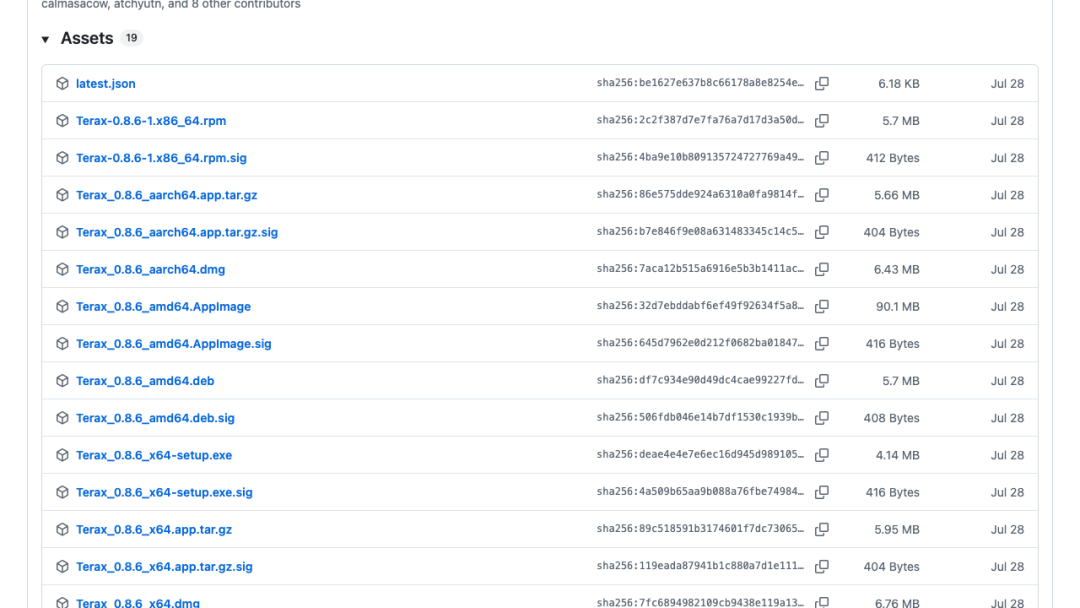Viewport: 1080px width, 608px height.
Task: Collapse the Assets section triangle
Action: point(45,39)
